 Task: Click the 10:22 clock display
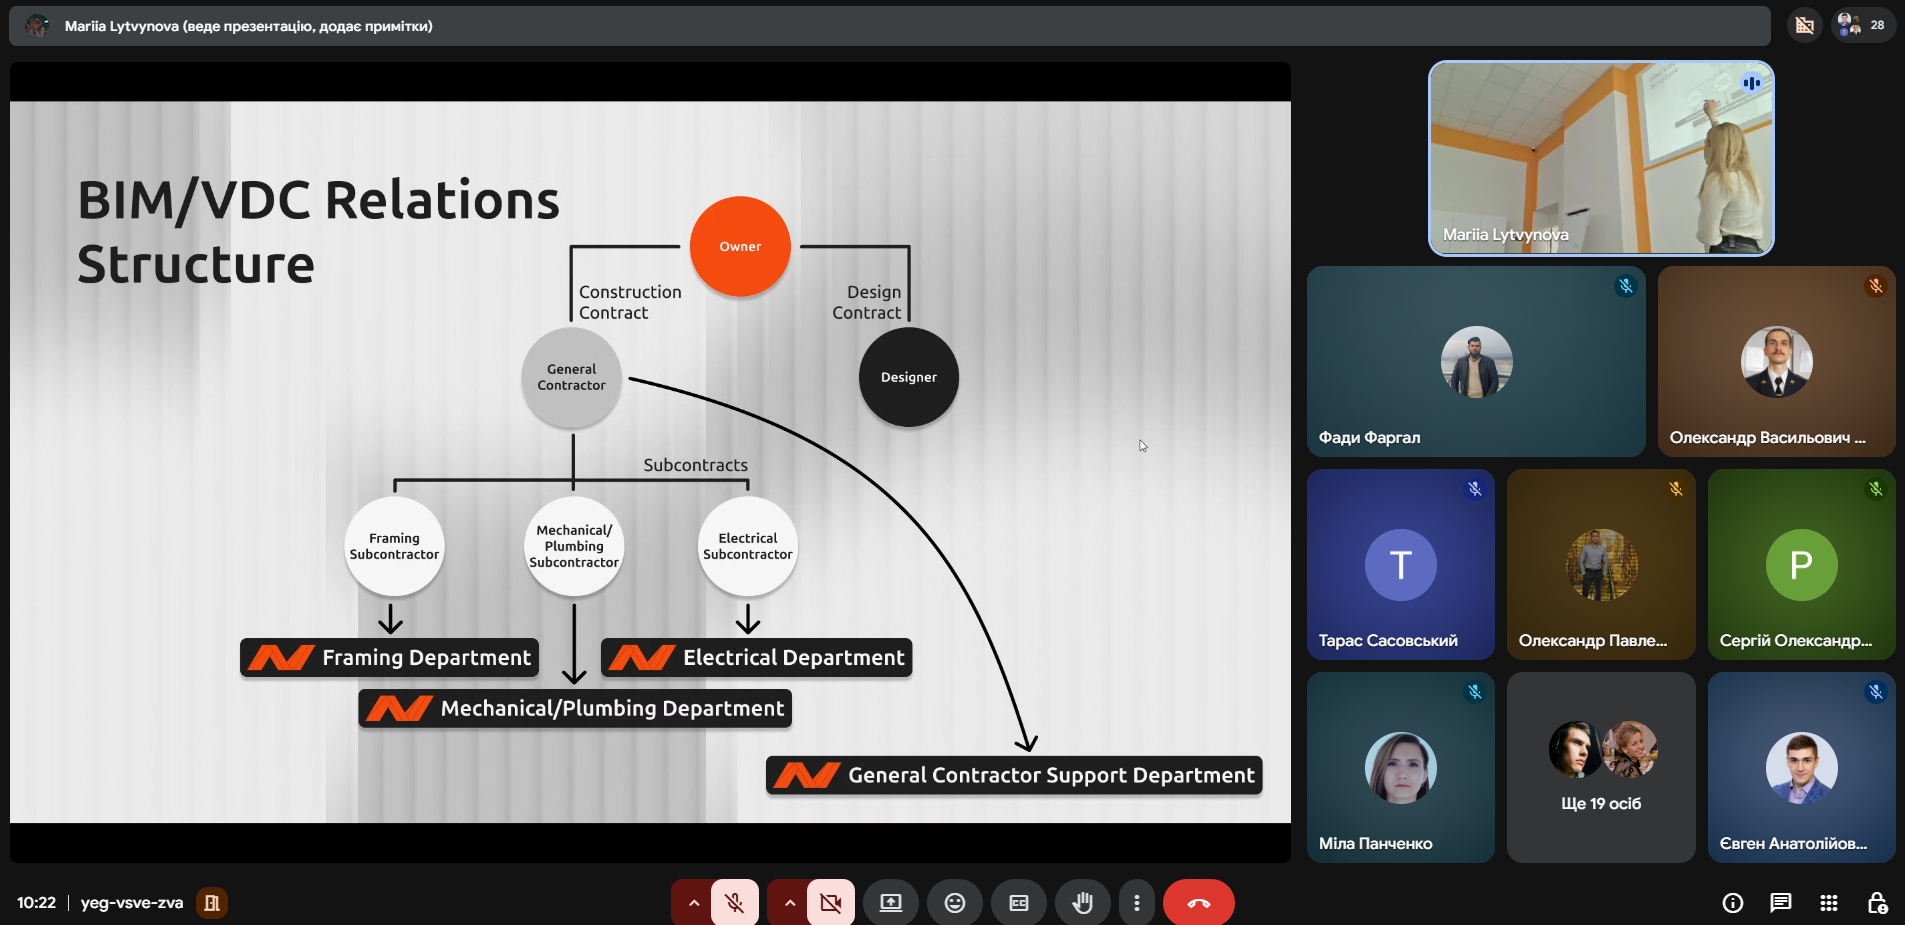(x=36, y=903)
